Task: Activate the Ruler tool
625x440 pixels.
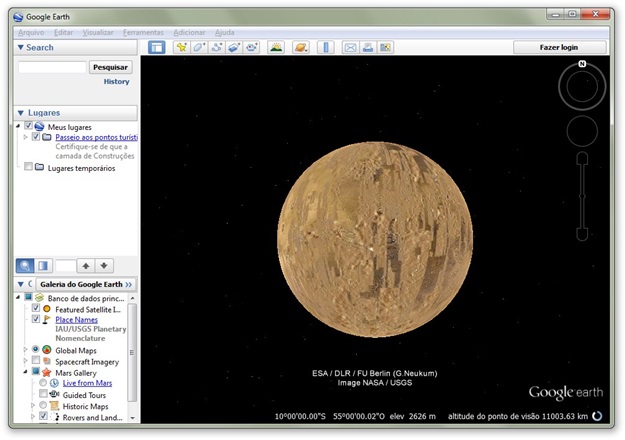Action: [326, 47]
